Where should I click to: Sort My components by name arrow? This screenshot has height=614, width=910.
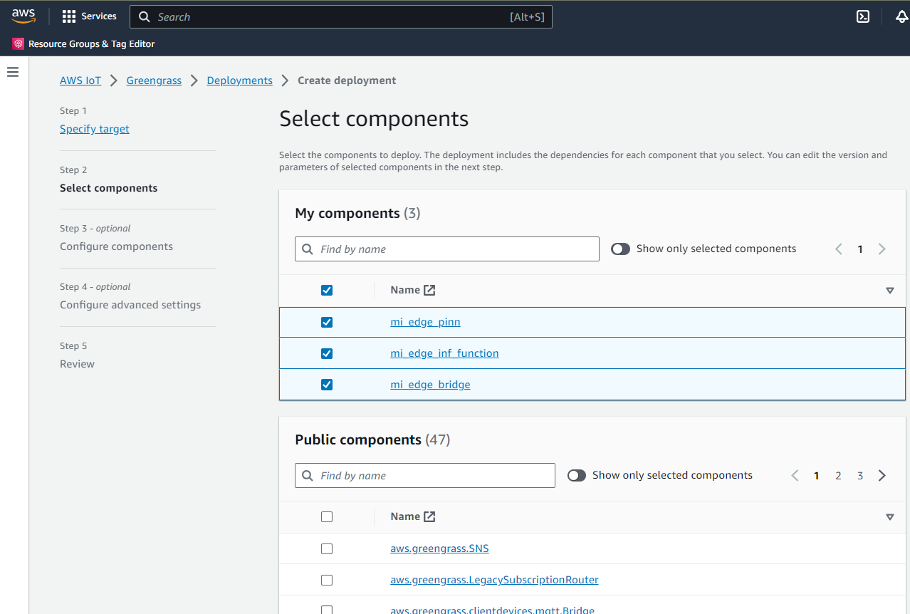(890, 291)
